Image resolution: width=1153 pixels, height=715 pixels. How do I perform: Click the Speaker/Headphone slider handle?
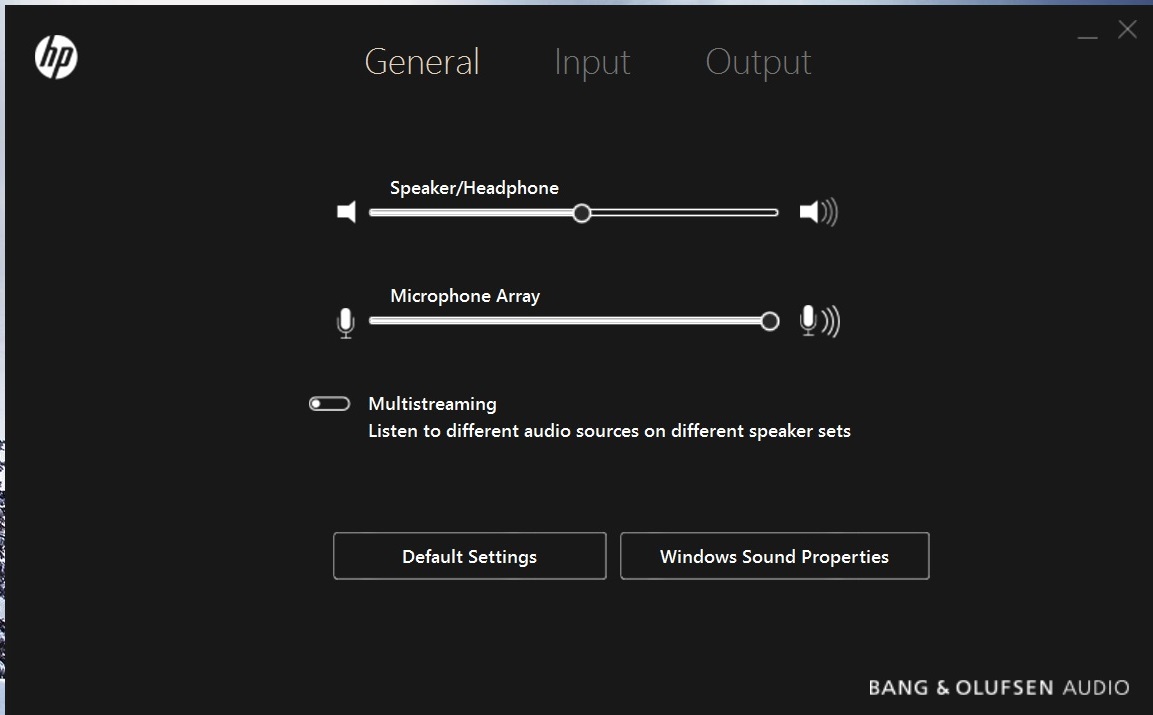pyautogui.click(x=582, y=212)
